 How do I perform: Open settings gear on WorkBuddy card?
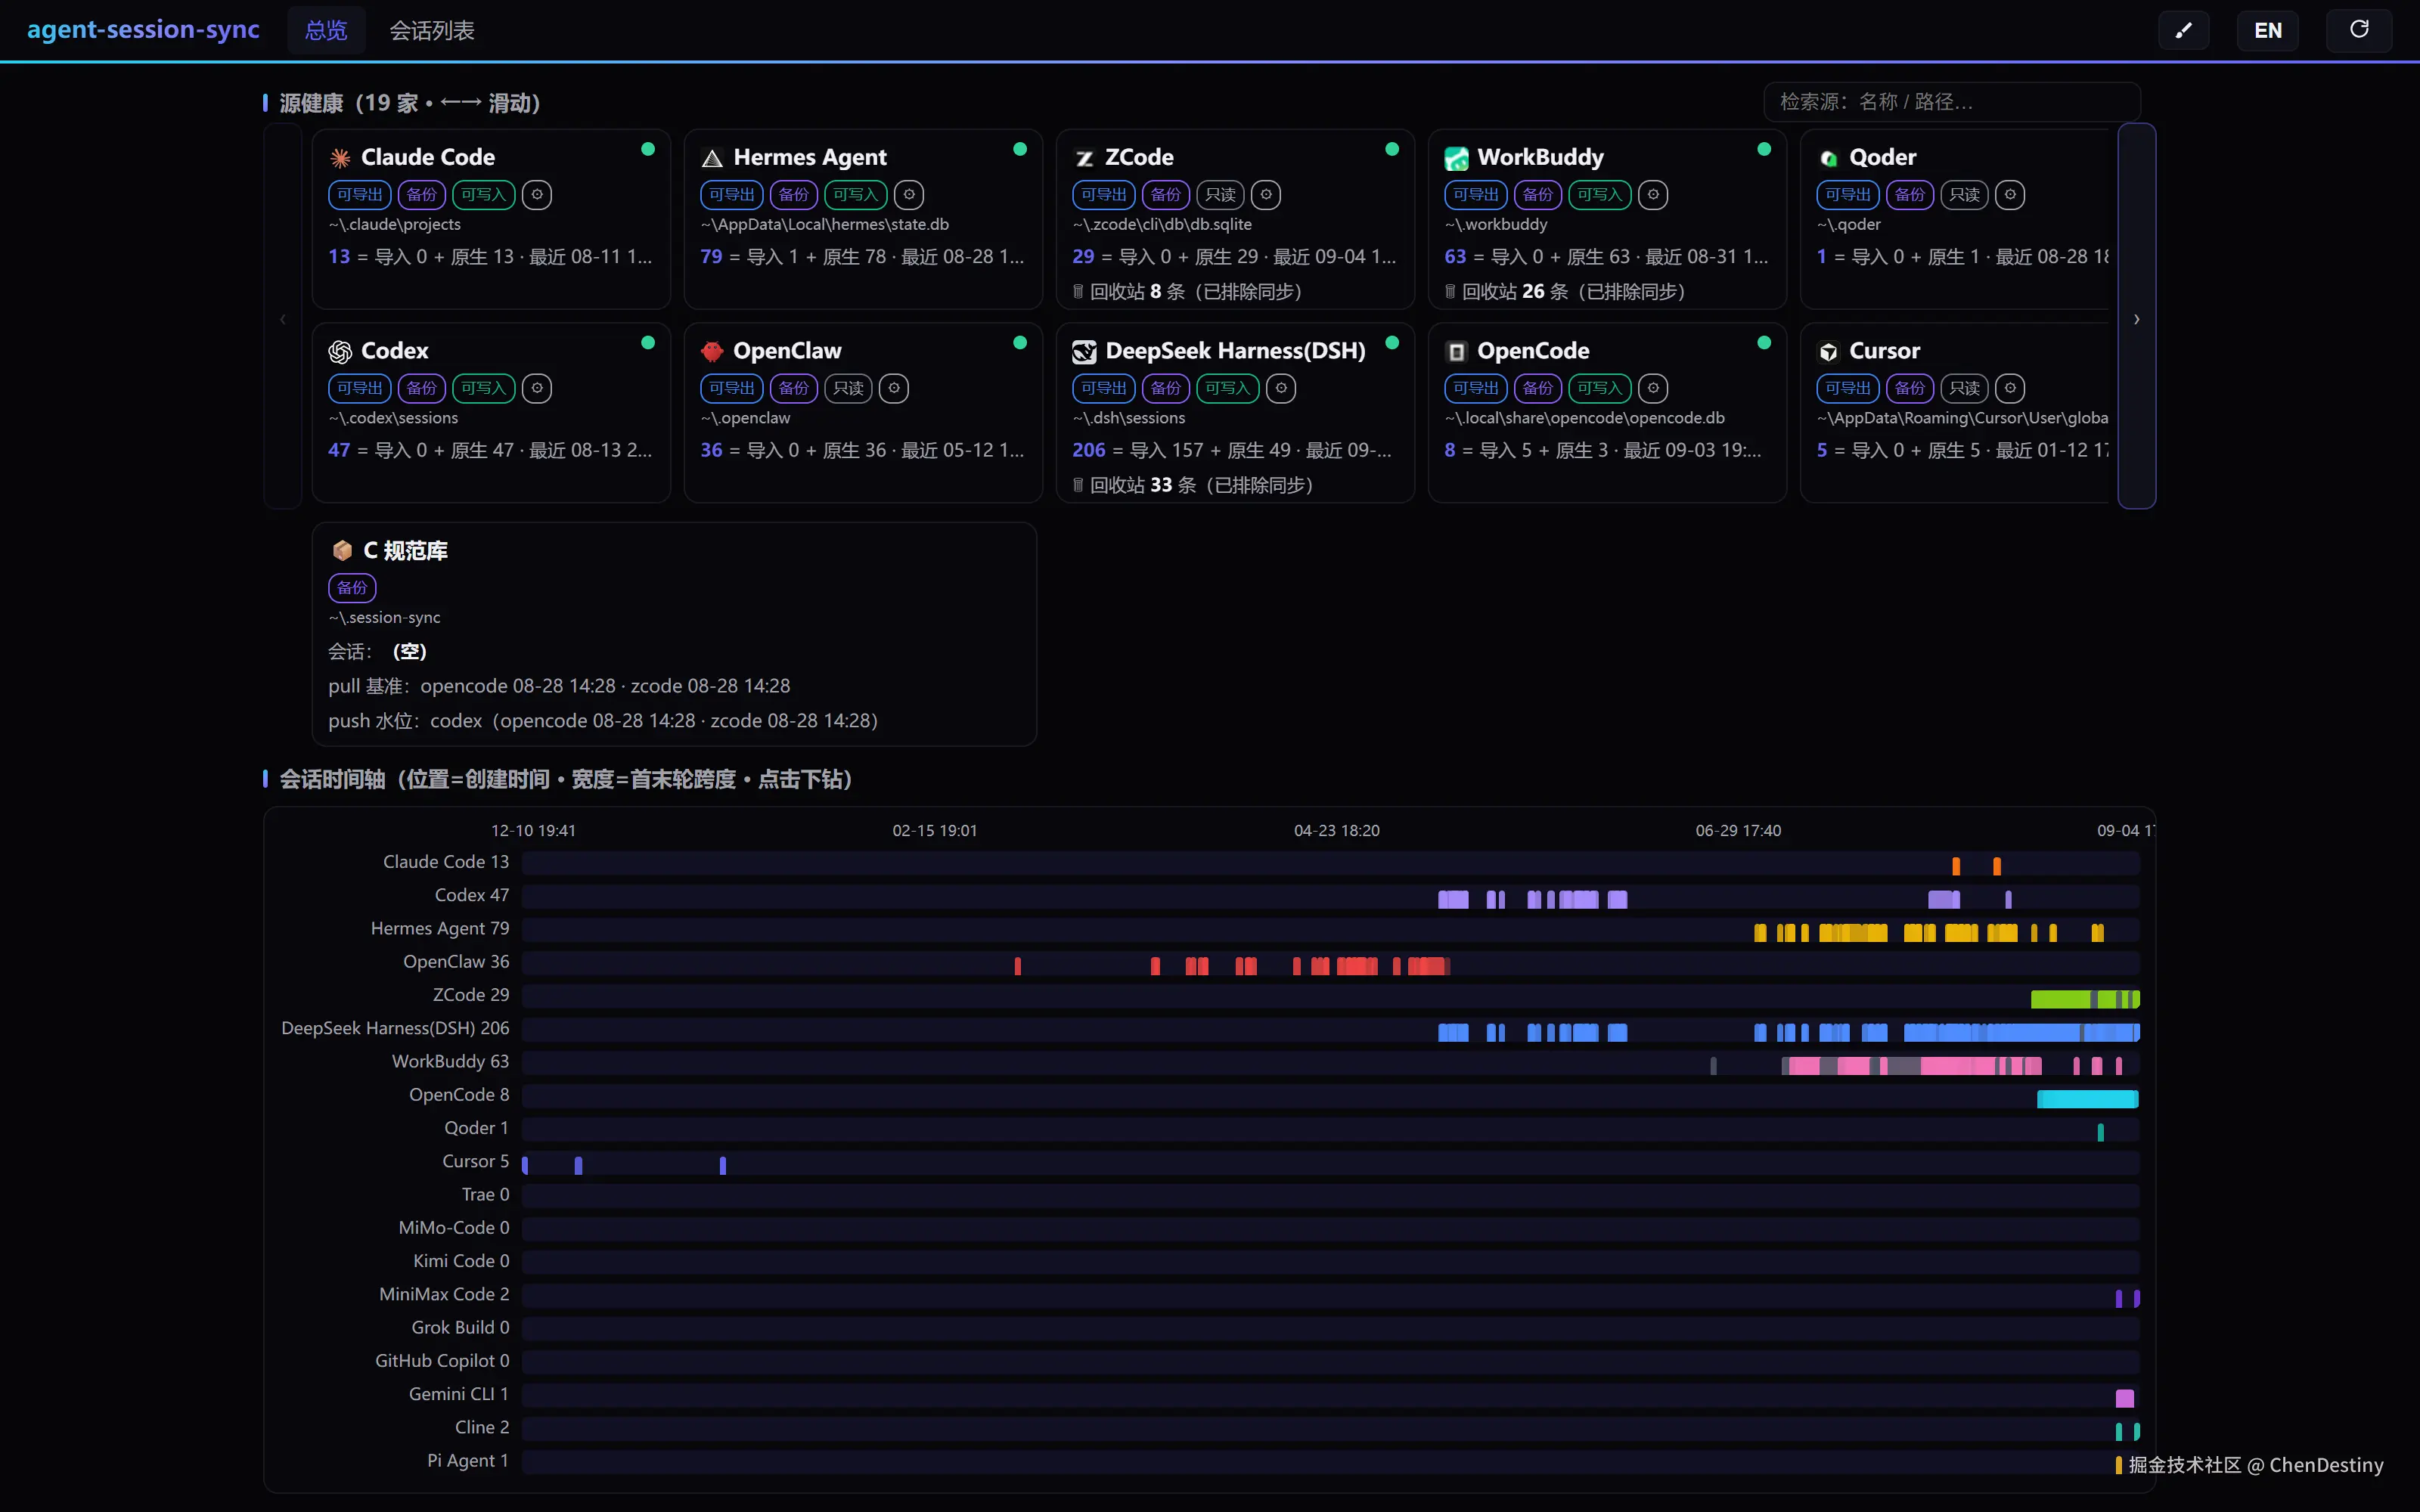tap(1653, 194)
